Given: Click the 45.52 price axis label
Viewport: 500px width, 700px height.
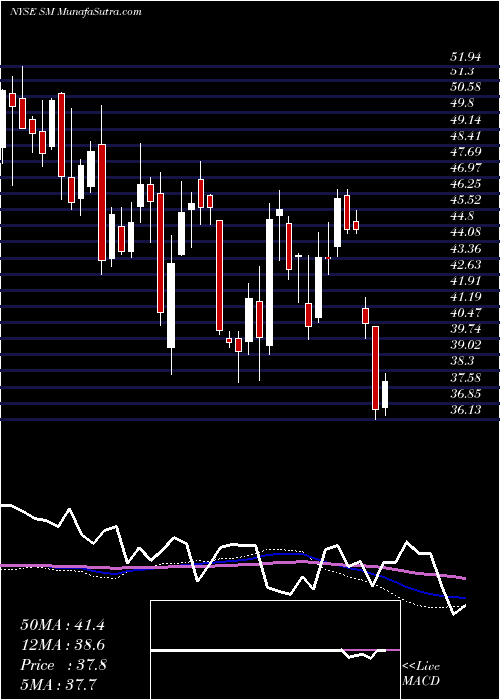Looking at the screenshot, I should coord(466,200).
